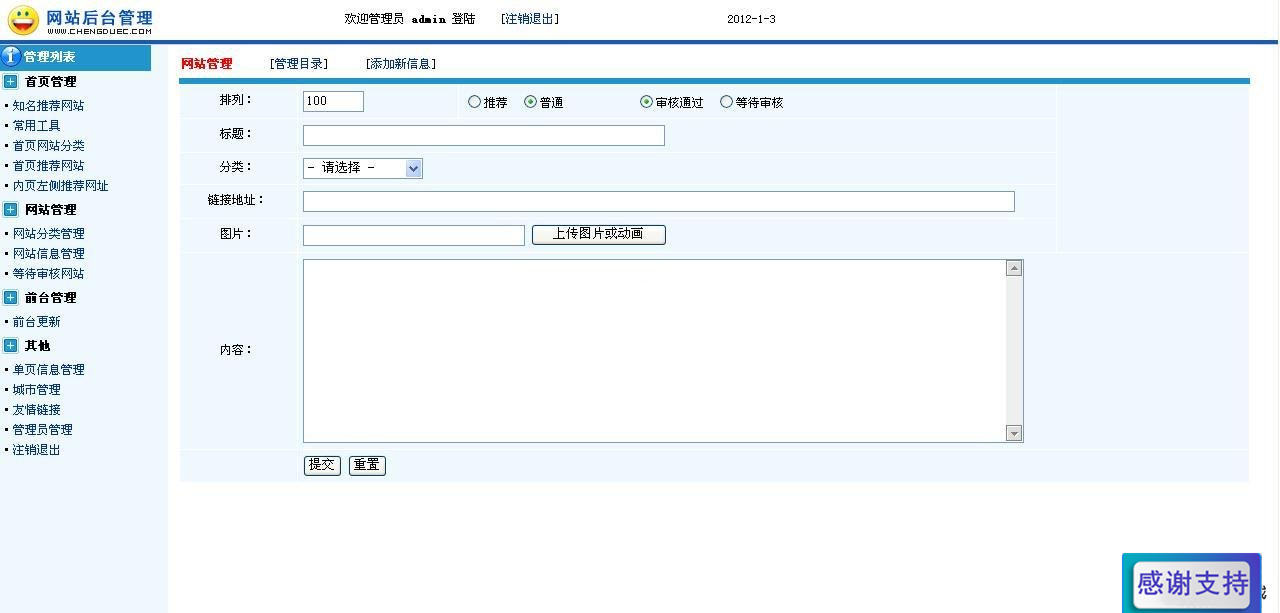Focus the 排列 field showing 100
The width and height of the screenshot is (1280, 613).
(333, 101)
